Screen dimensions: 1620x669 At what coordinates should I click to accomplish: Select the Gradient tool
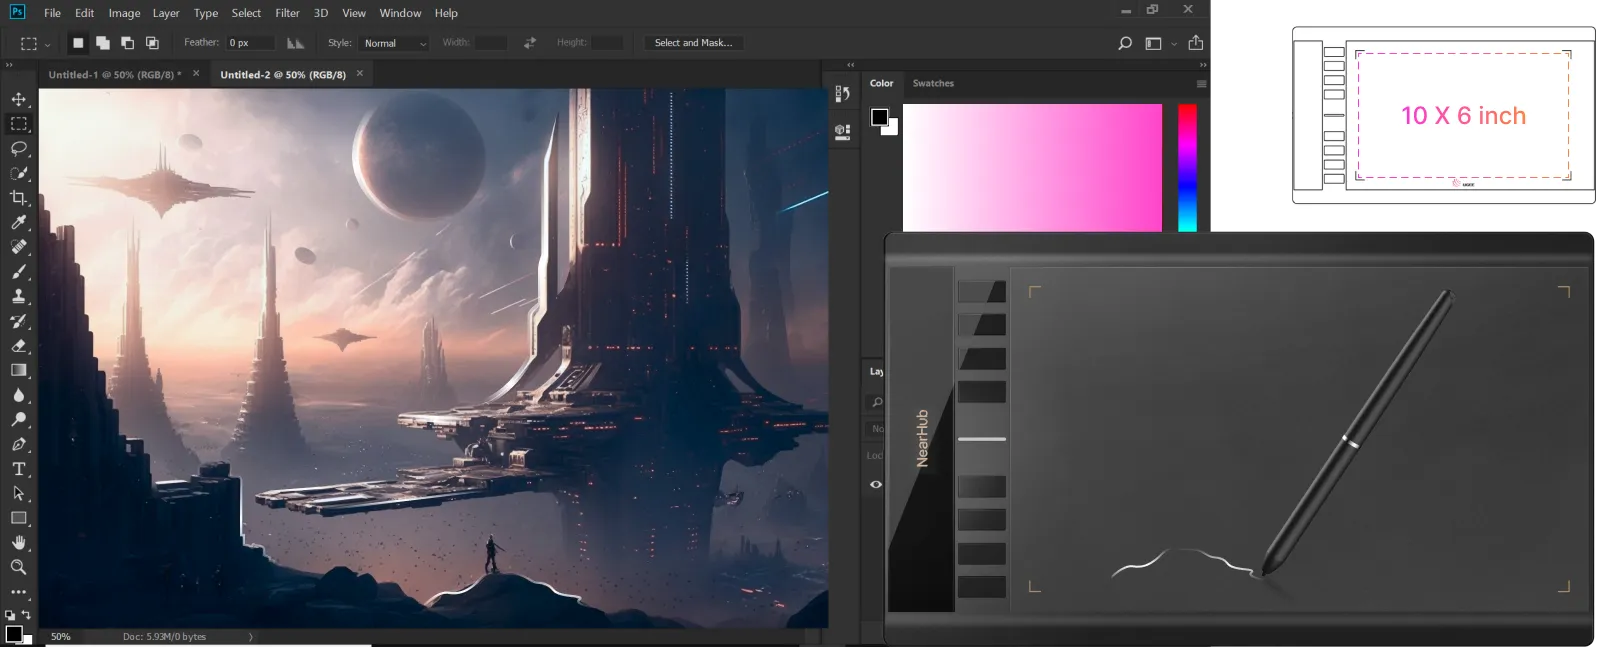click(x=19, y=370)
